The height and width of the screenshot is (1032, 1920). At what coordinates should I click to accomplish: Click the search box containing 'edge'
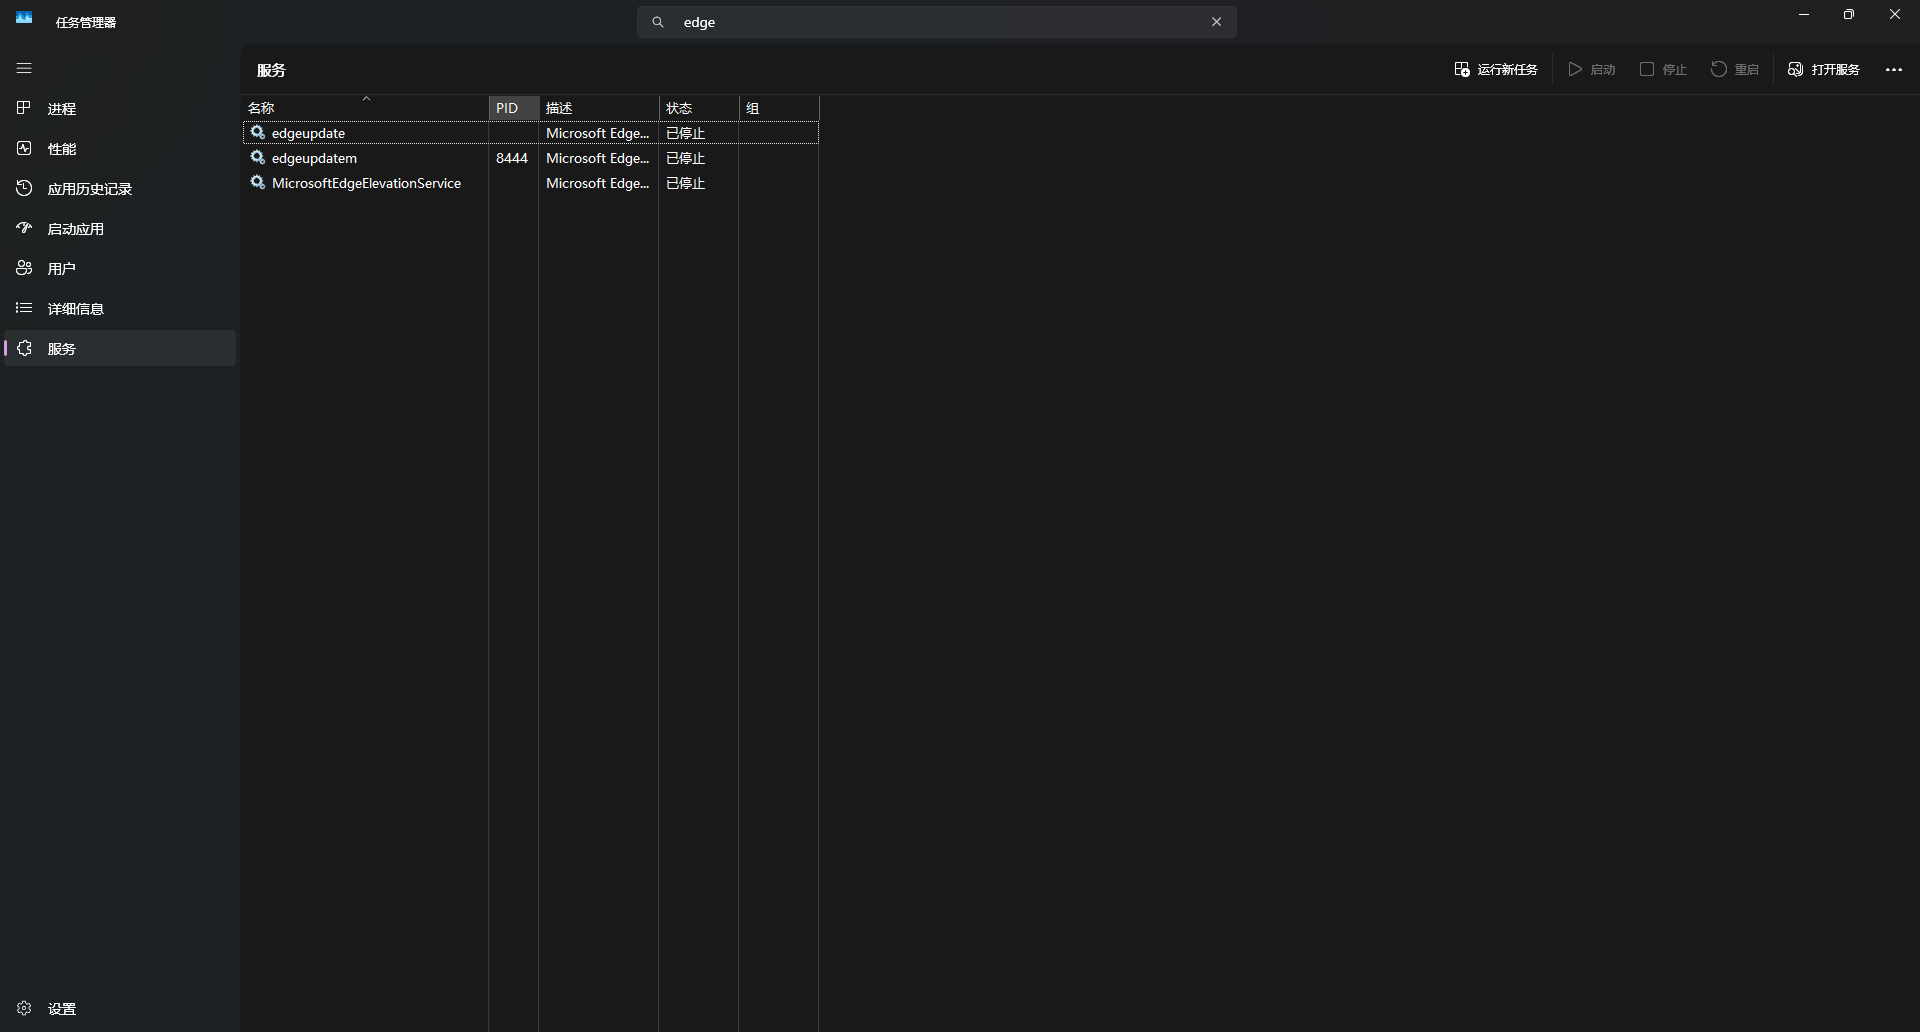[x=937, y=22]
